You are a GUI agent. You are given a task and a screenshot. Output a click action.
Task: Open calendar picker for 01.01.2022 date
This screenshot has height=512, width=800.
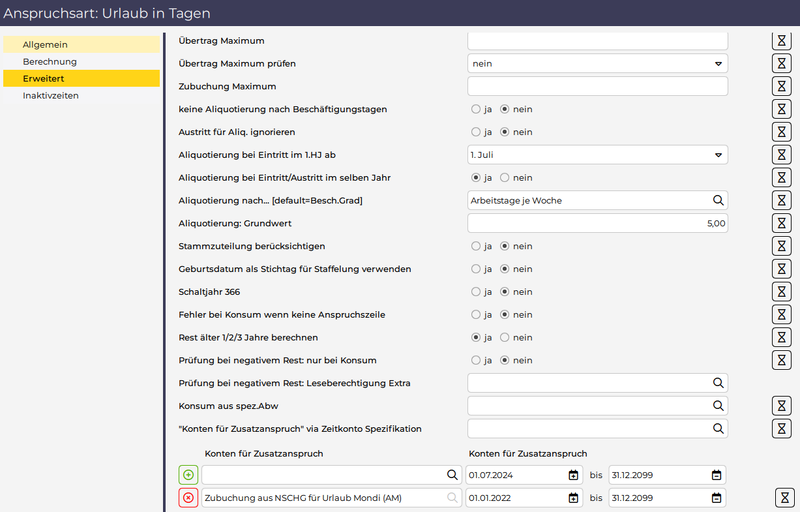574,498
